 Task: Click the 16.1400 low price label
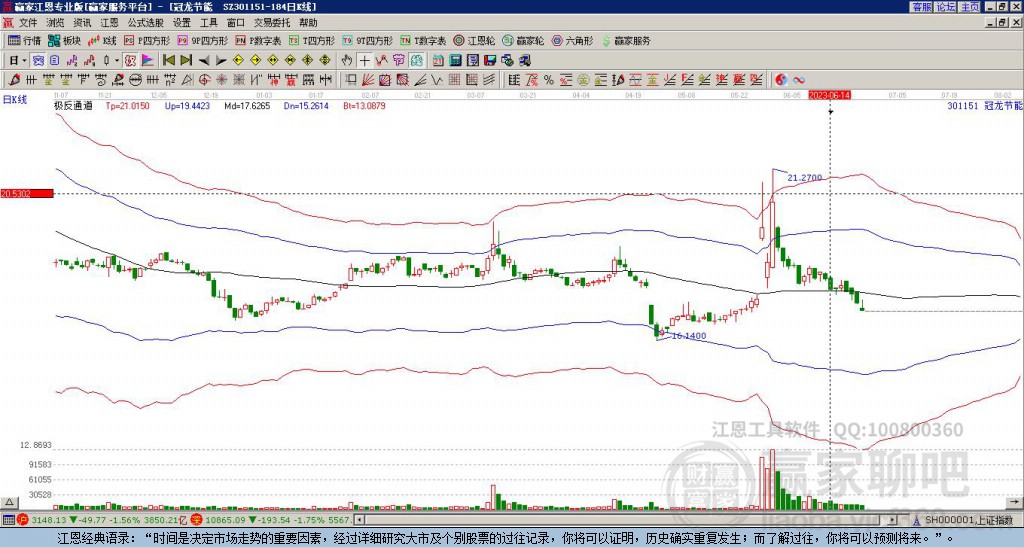click(x=688, y=336)
